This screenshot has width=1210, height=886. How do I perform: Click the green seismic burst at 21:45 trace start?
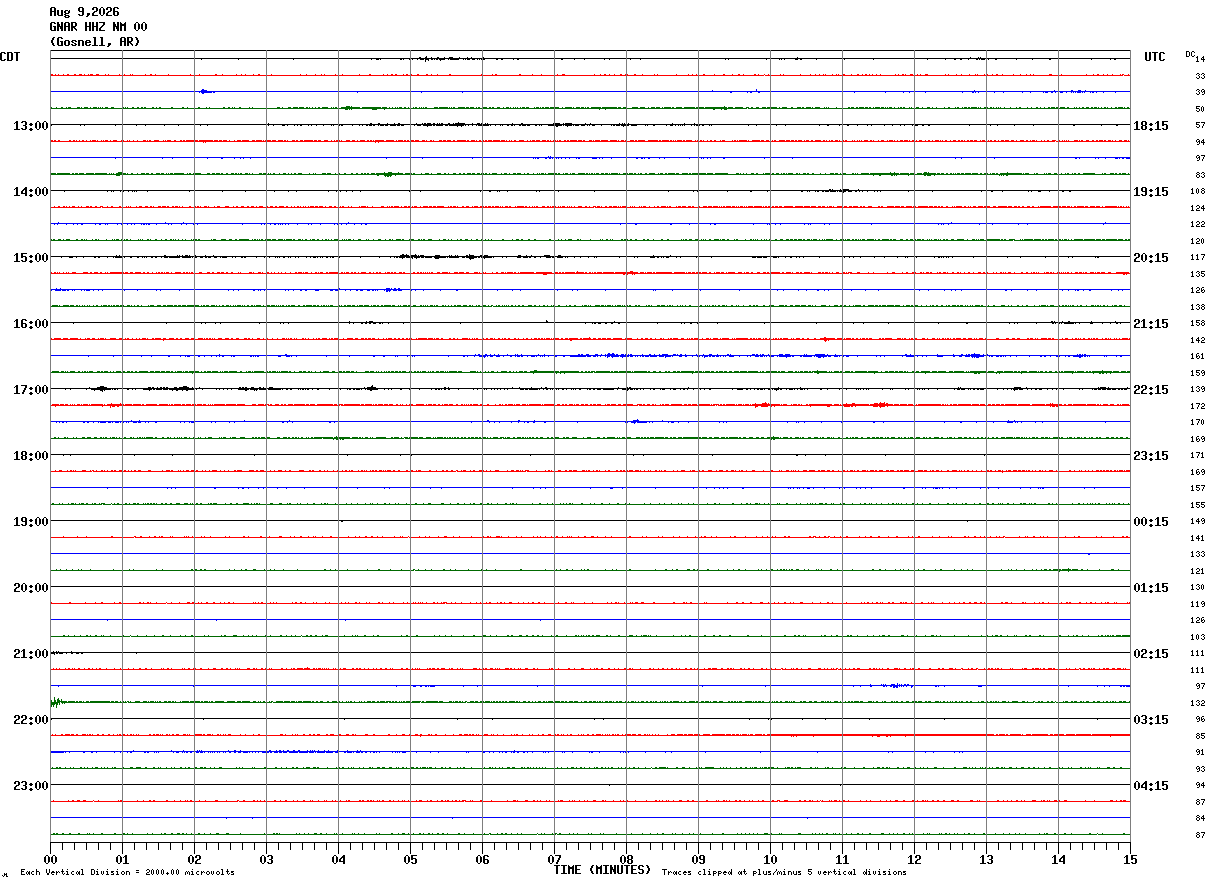[x=56, y=702]
